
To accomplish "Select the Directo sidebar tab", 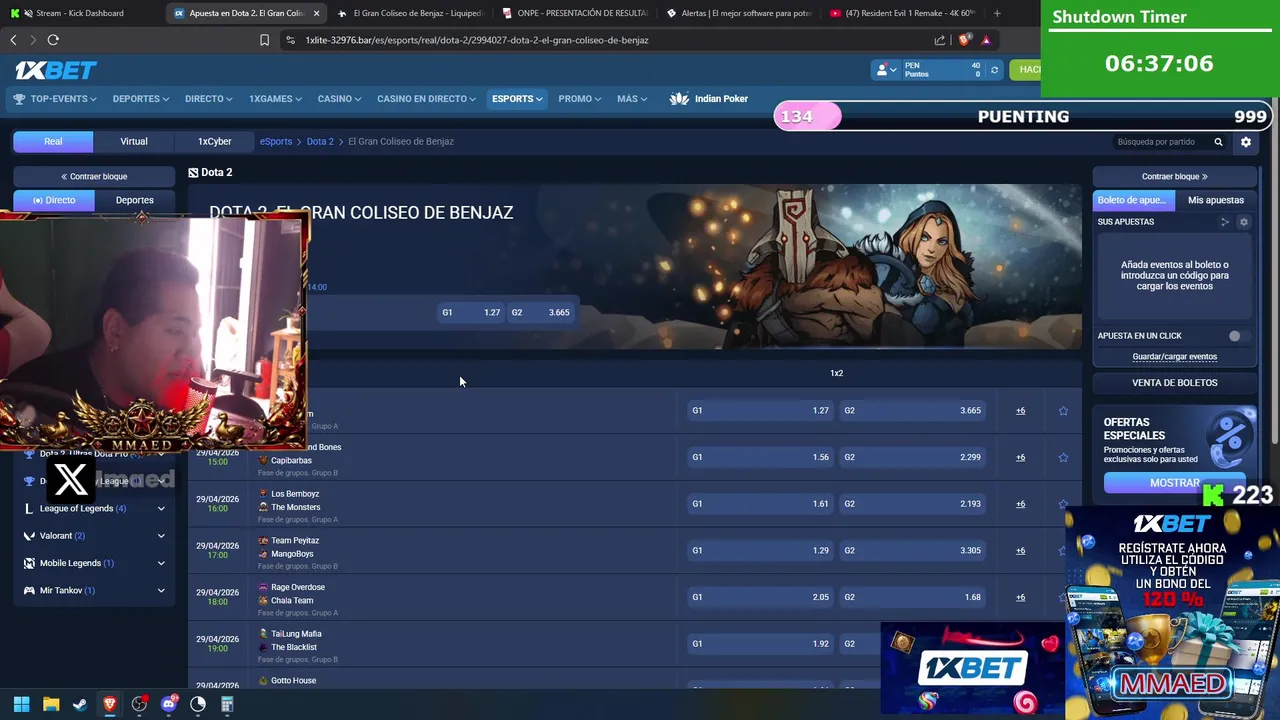I will [54, 200].
